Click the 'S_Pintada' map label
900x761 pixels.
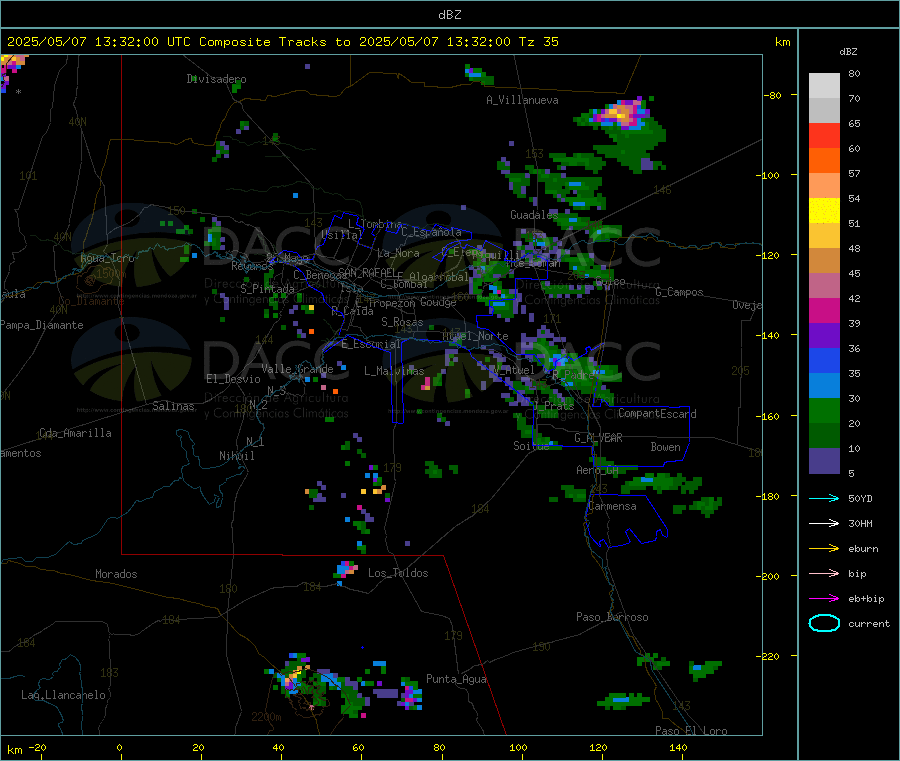pos(267,289)
